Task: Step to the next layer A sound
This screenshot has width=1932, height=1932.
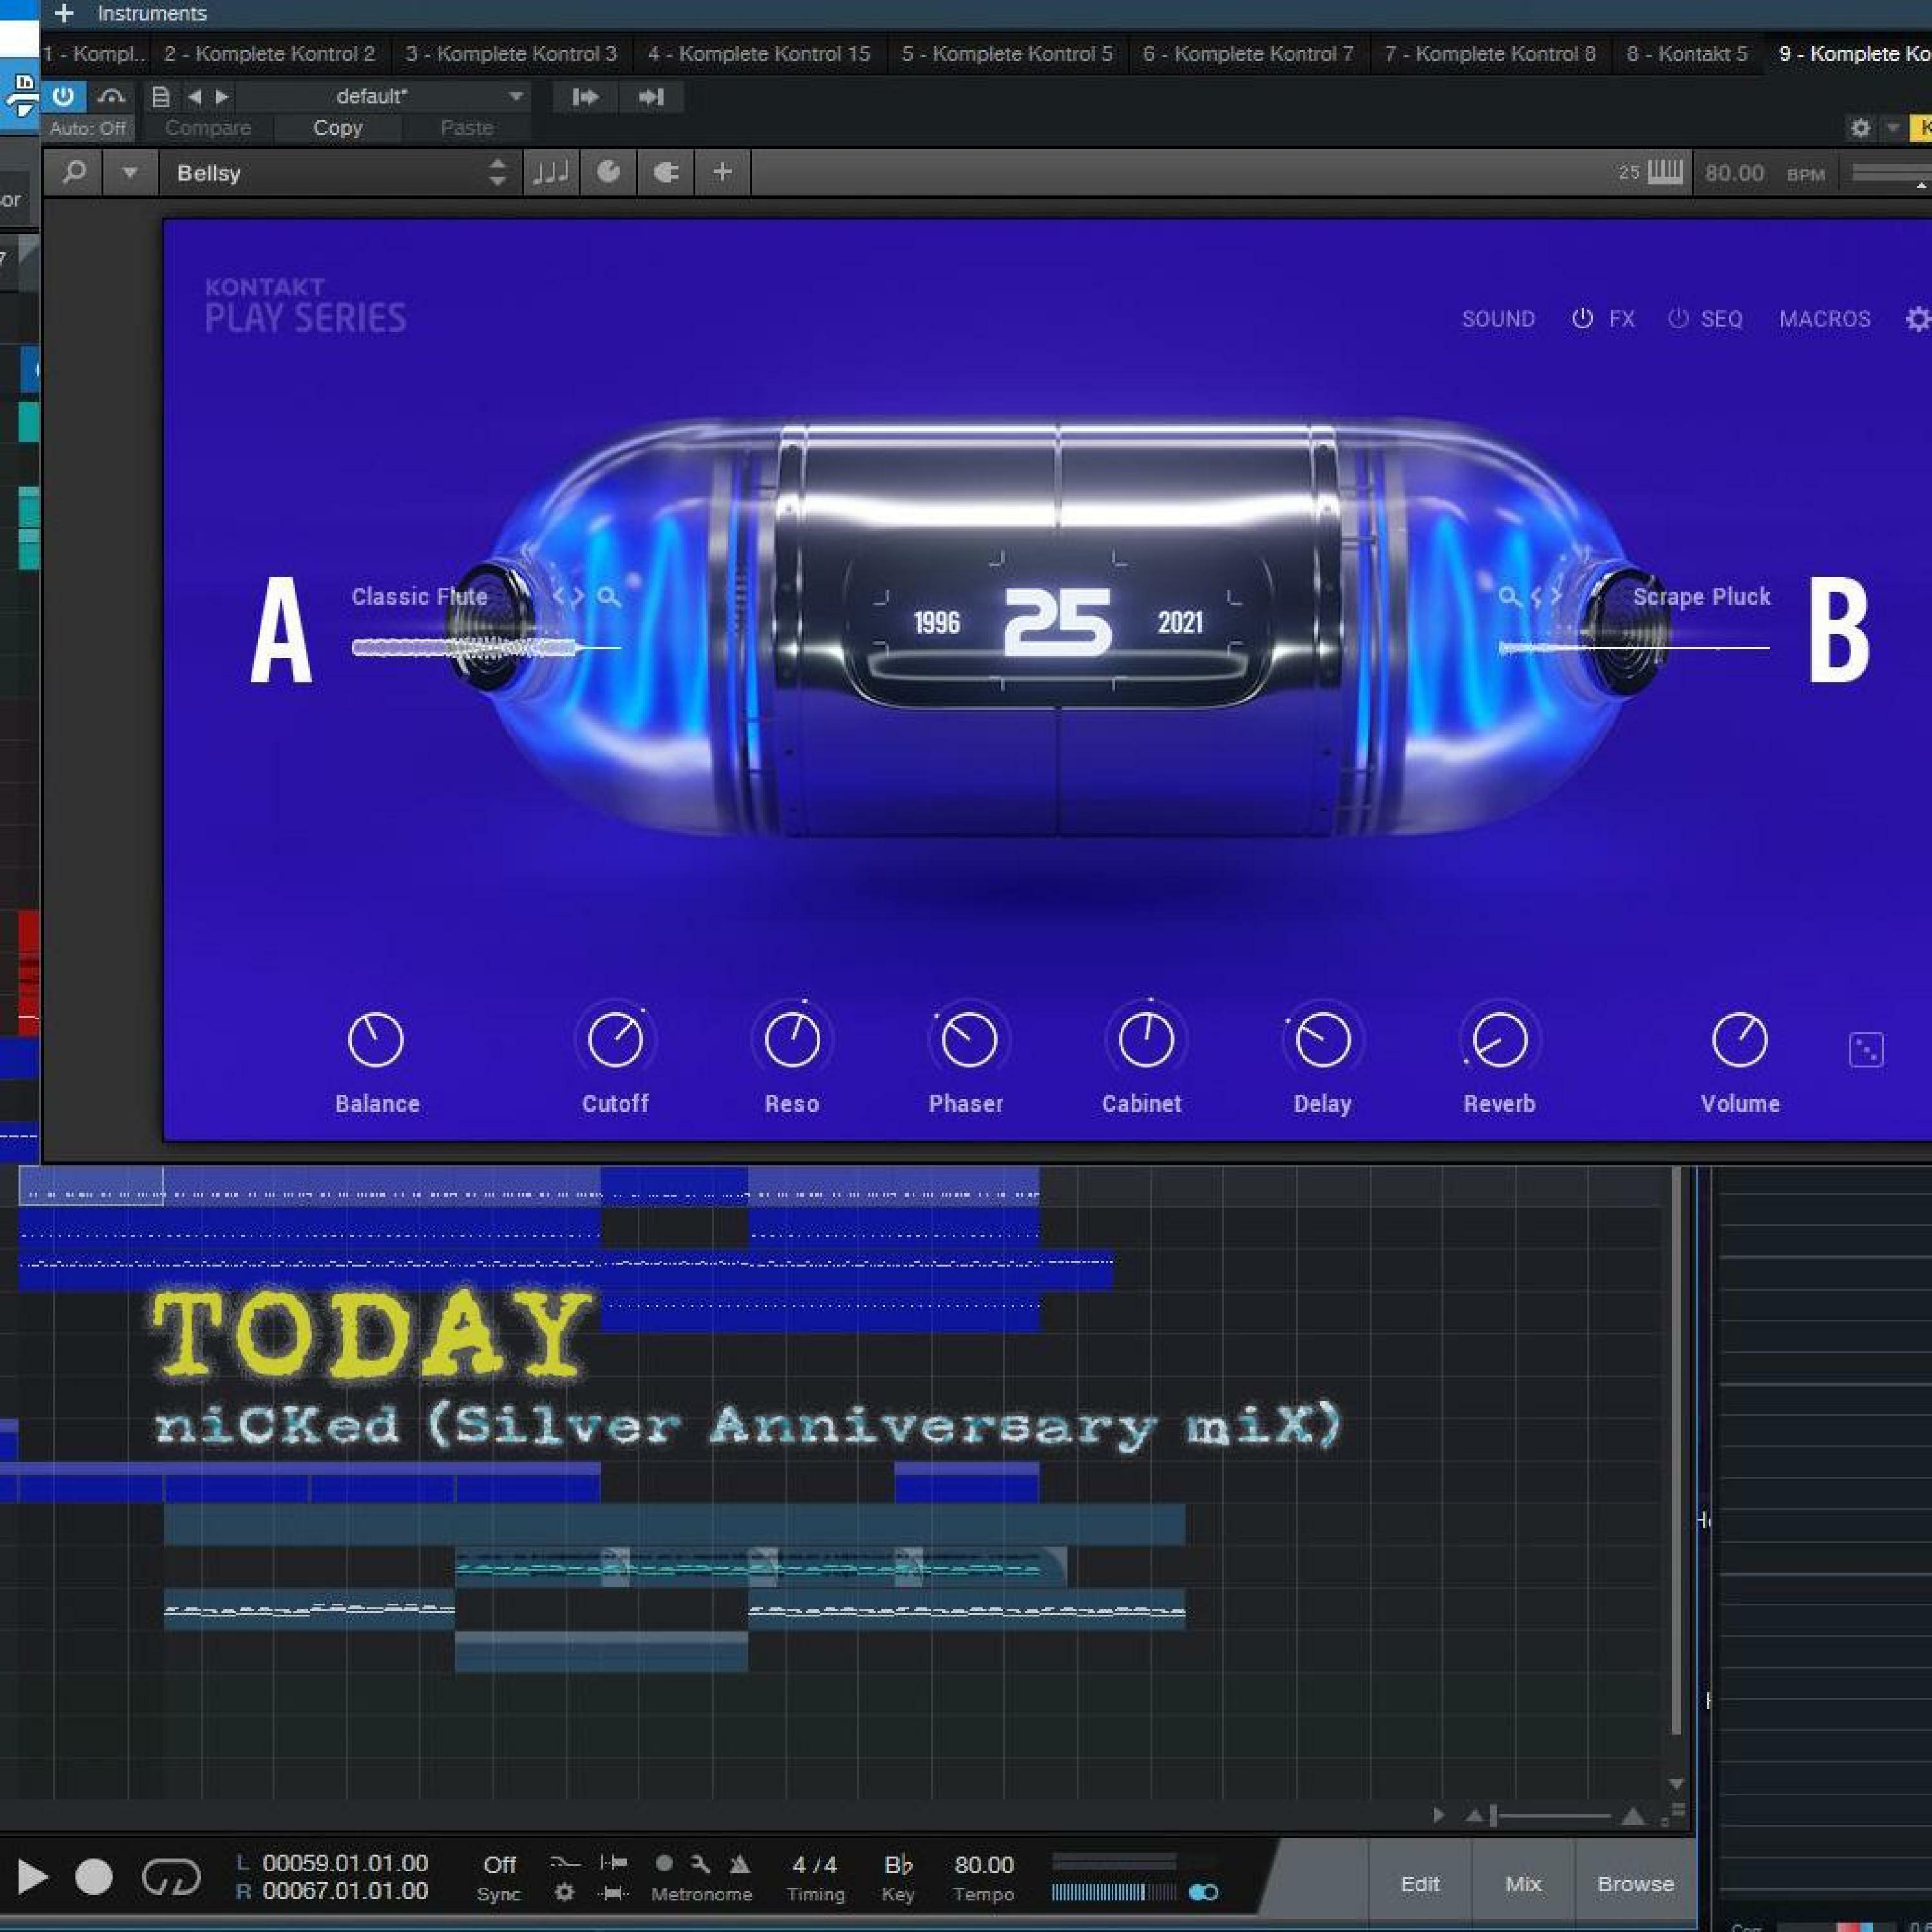Action: [579, 597]
